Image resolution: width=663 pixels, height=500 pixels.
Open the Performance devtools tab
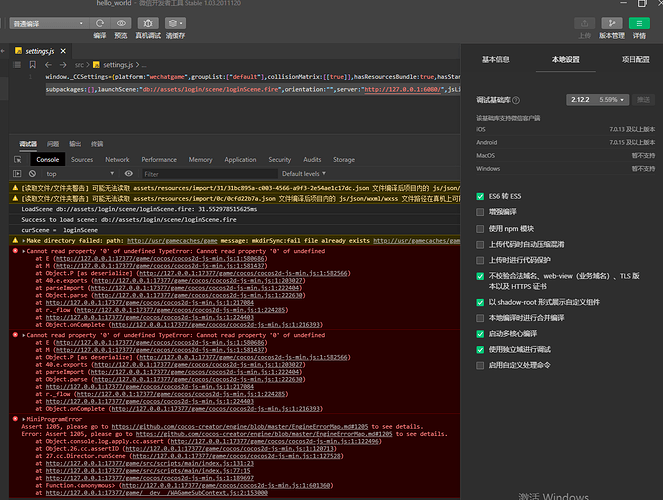pos(159,159)
